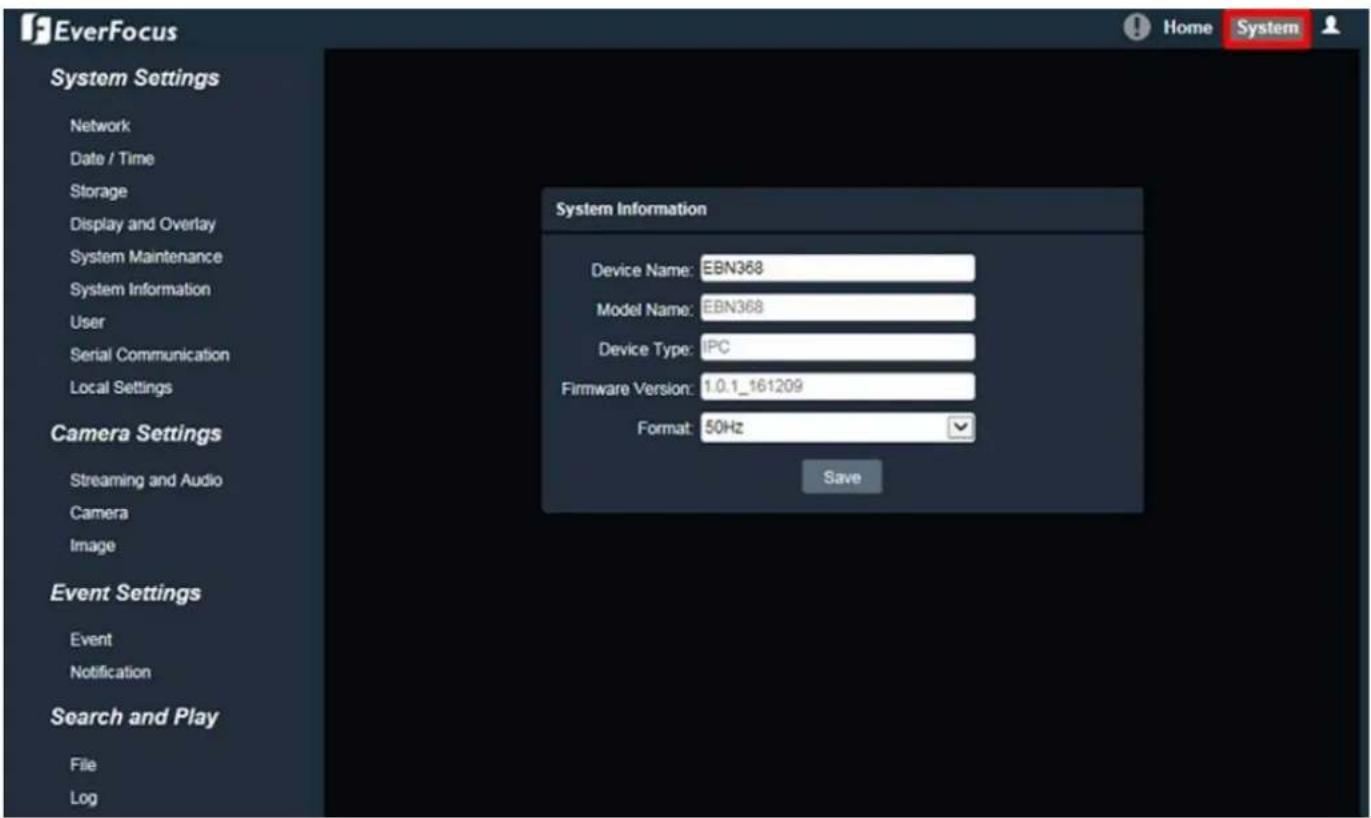Open Serial Communication settings

click(149, 355)
